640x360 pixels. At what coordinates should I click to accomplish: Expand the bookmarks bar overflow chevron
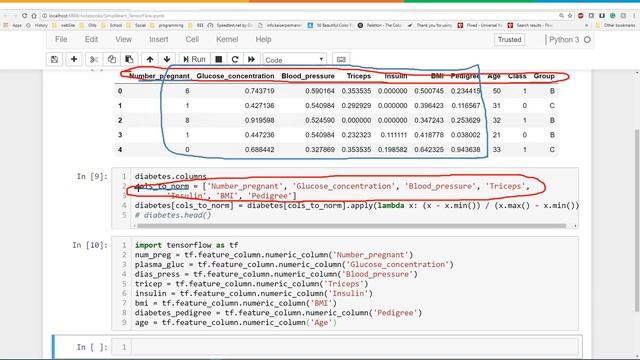point(587,25)
